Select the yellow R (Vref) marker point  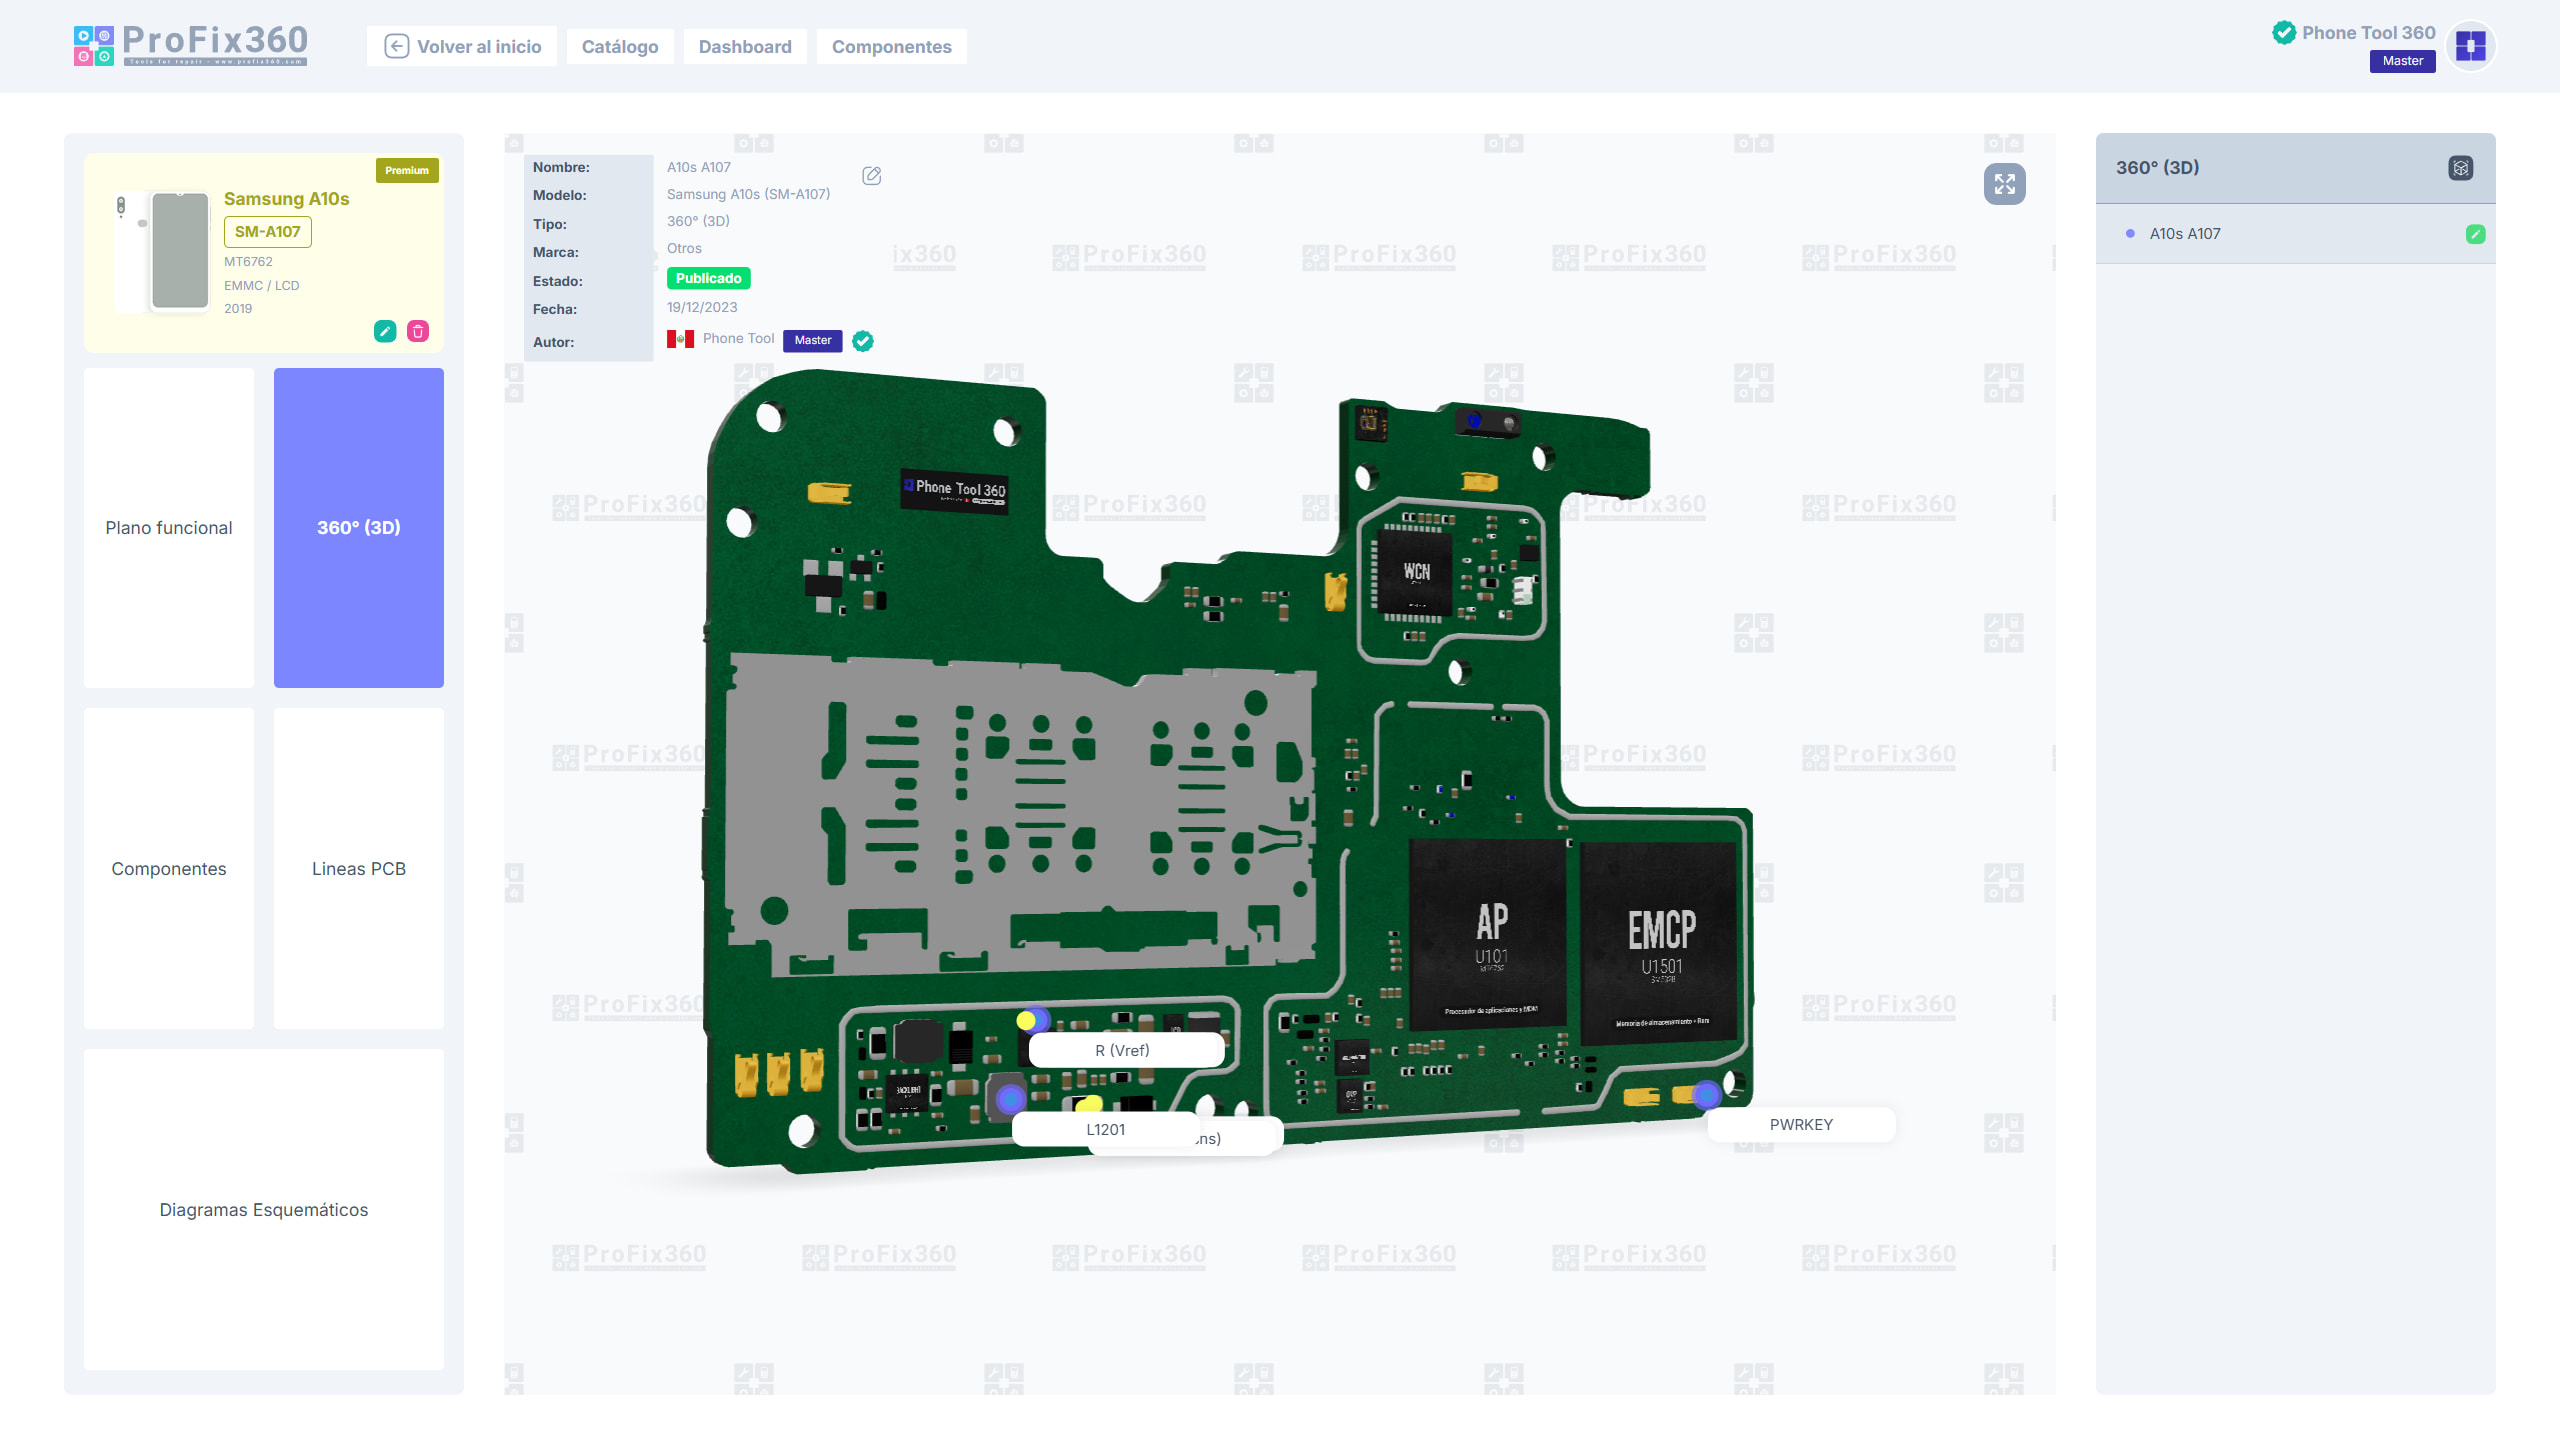click(x=1026, y=1021)
